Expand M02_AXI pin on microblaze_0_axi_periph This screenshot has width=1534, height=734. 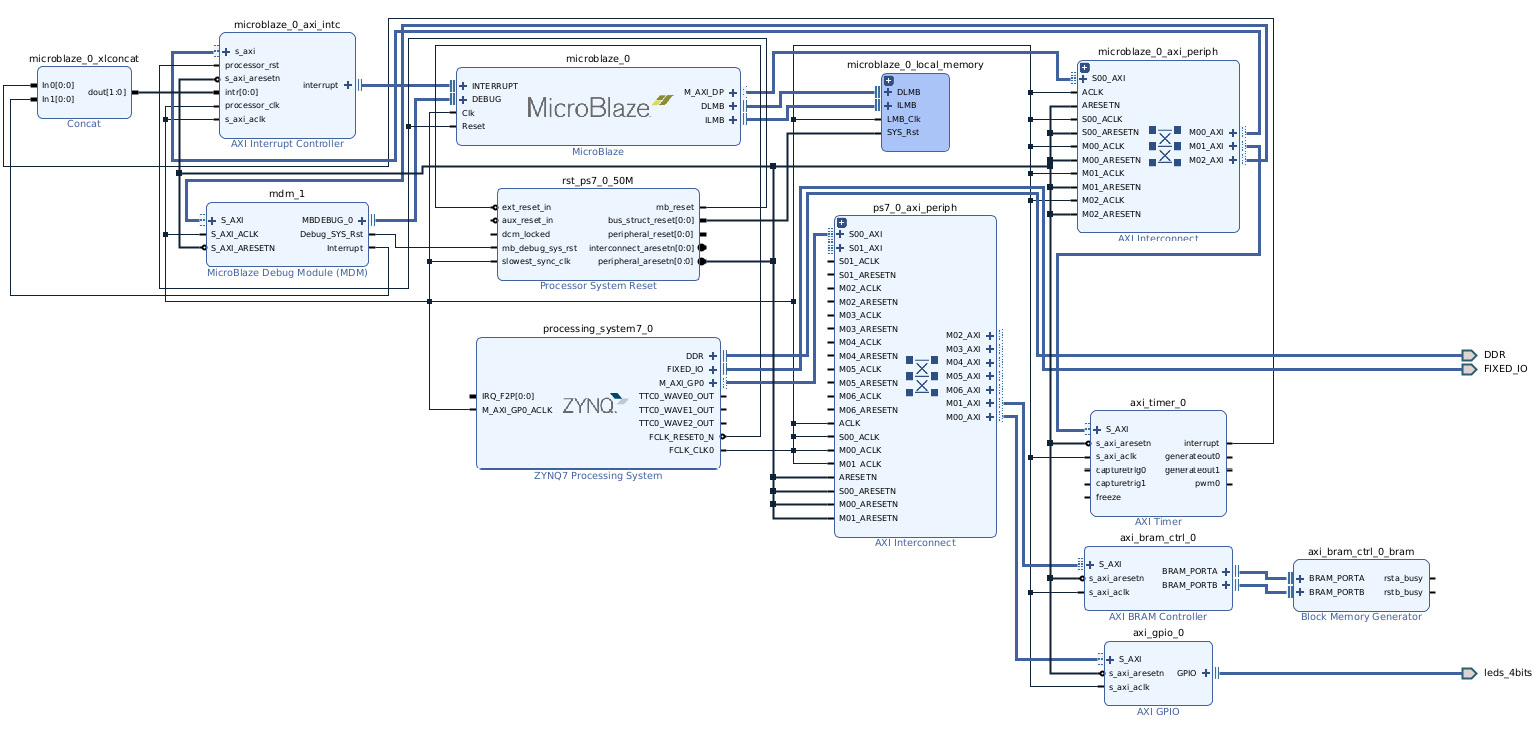tap(1232, 160)
